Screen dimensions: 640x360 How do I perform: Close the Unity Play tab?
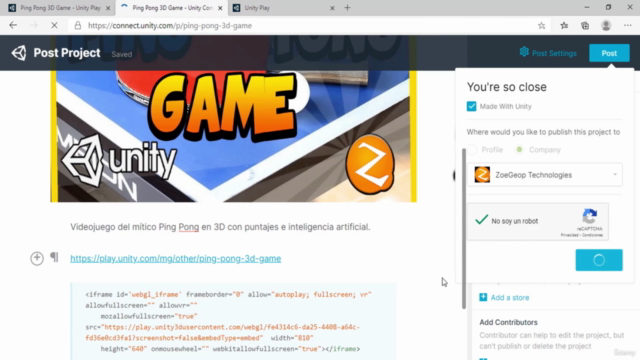point(332,8)
